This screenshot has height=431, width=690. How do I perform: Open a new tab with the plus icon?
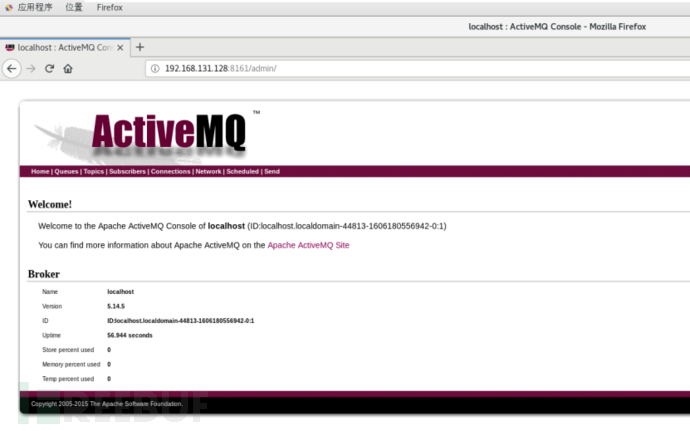[140, 47]
